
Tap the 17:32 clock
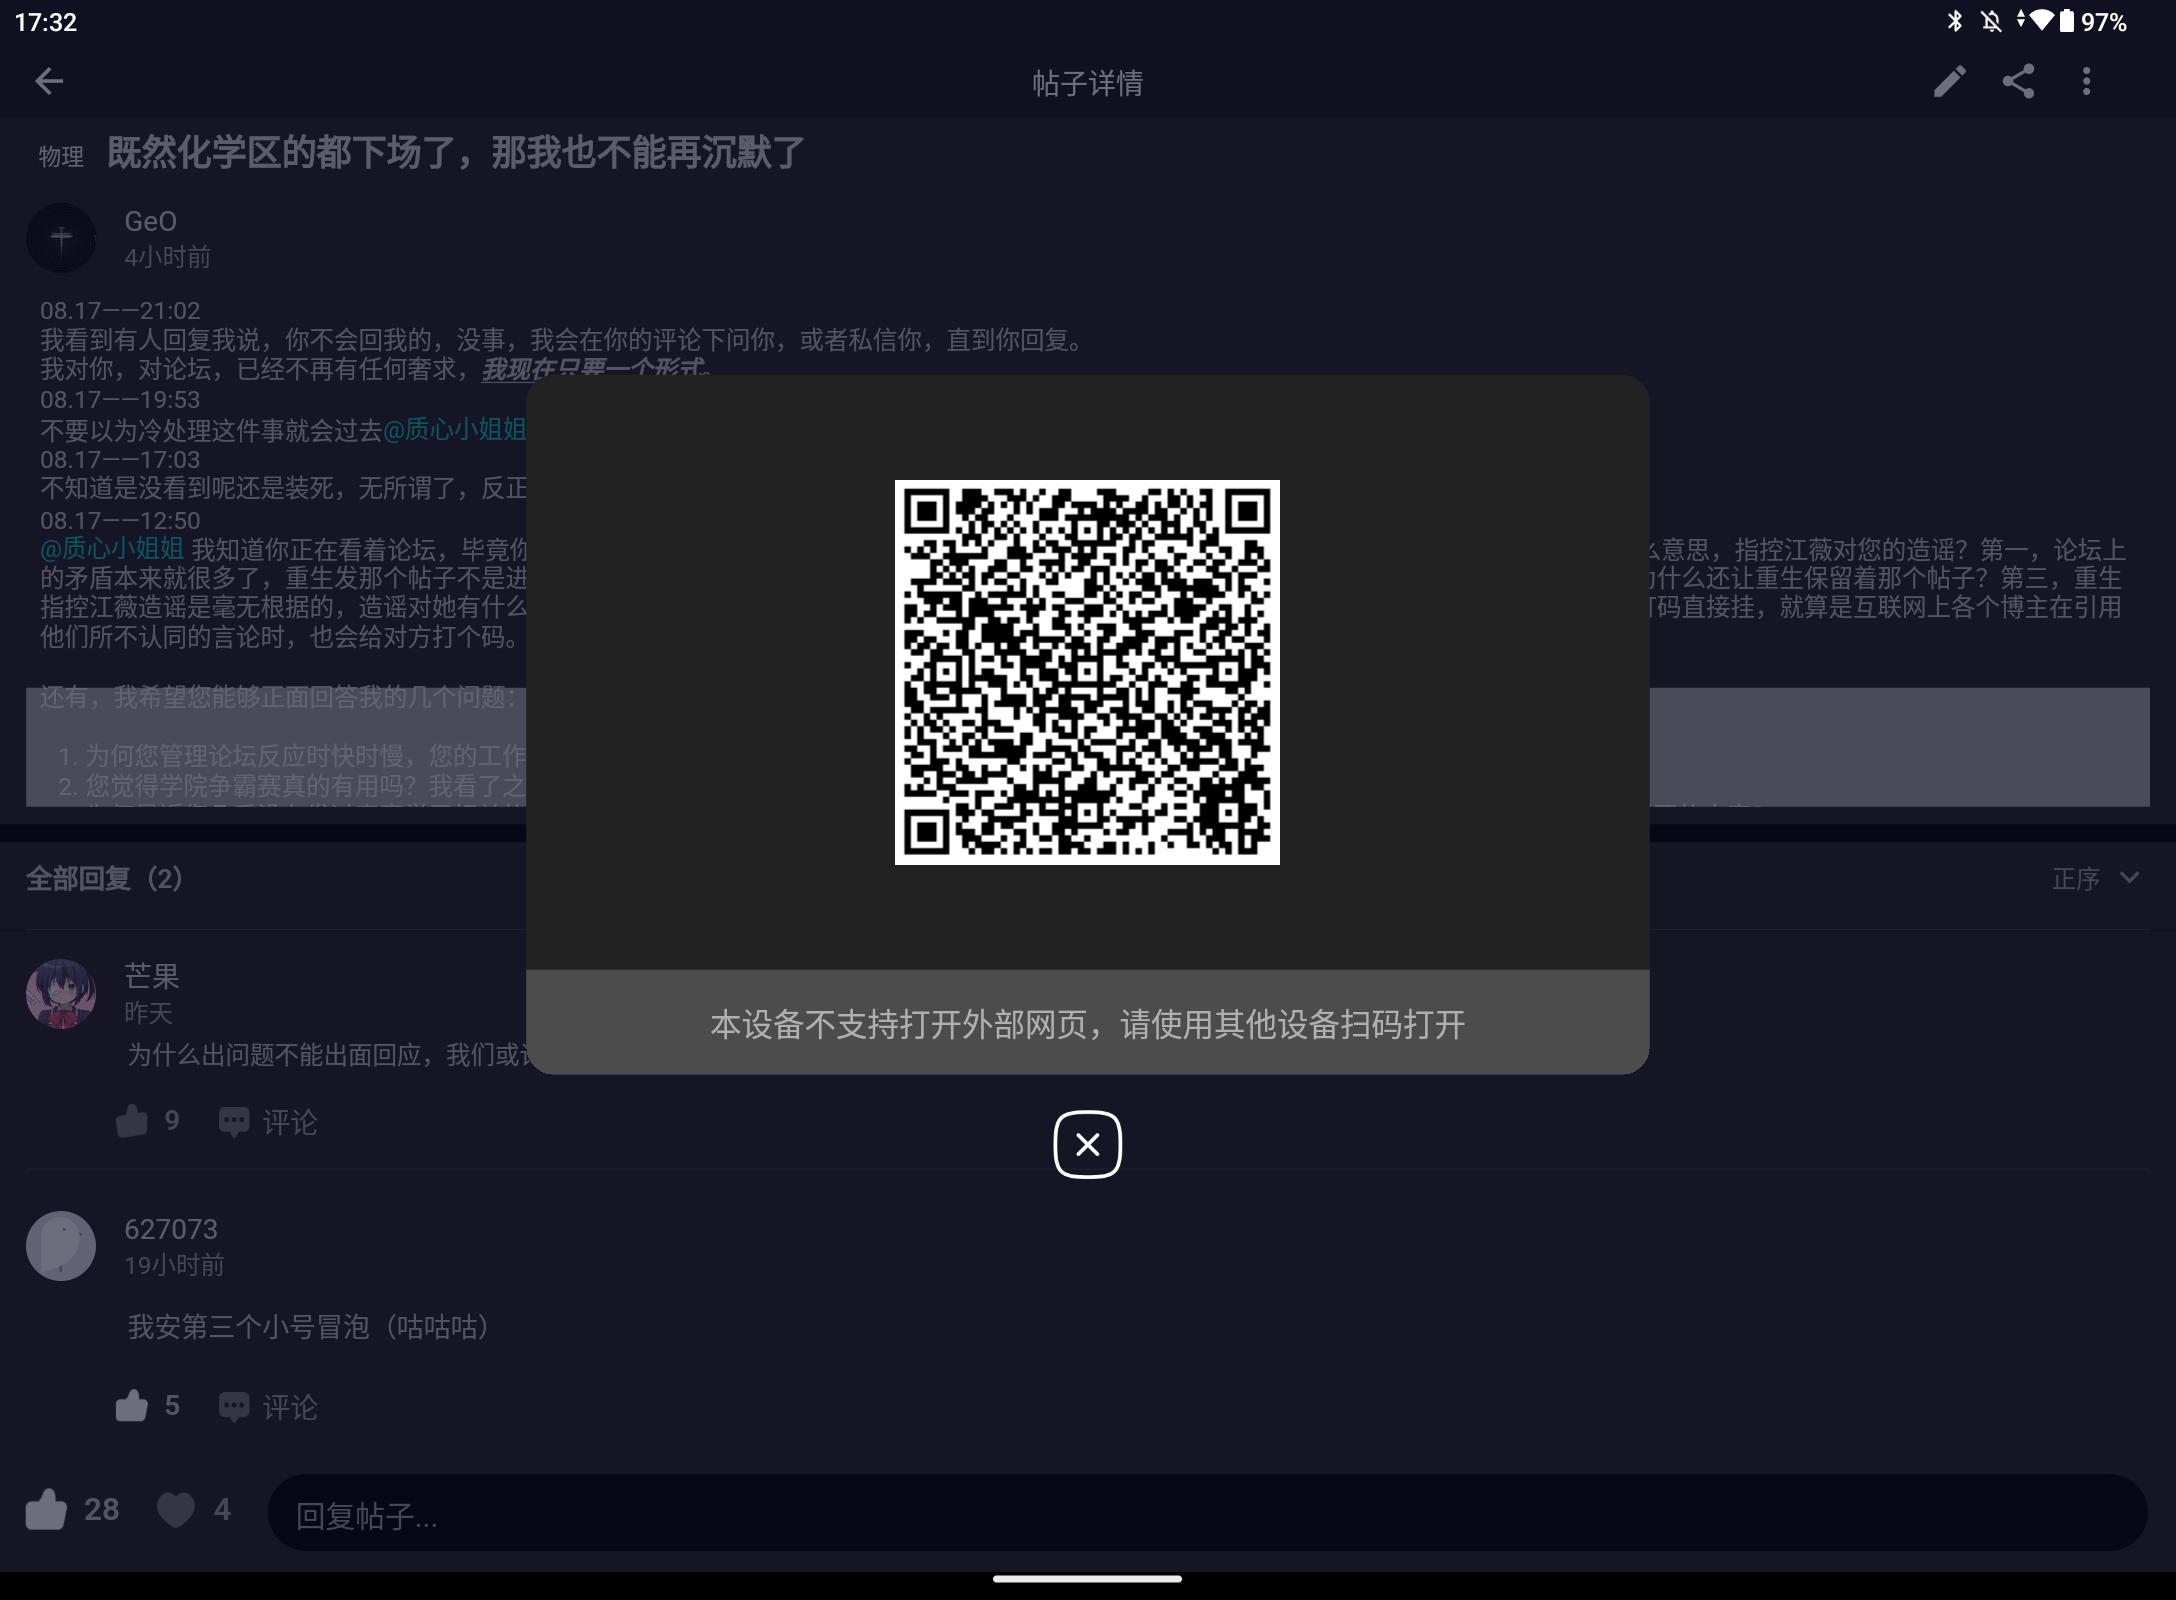[x=46, y=22]
